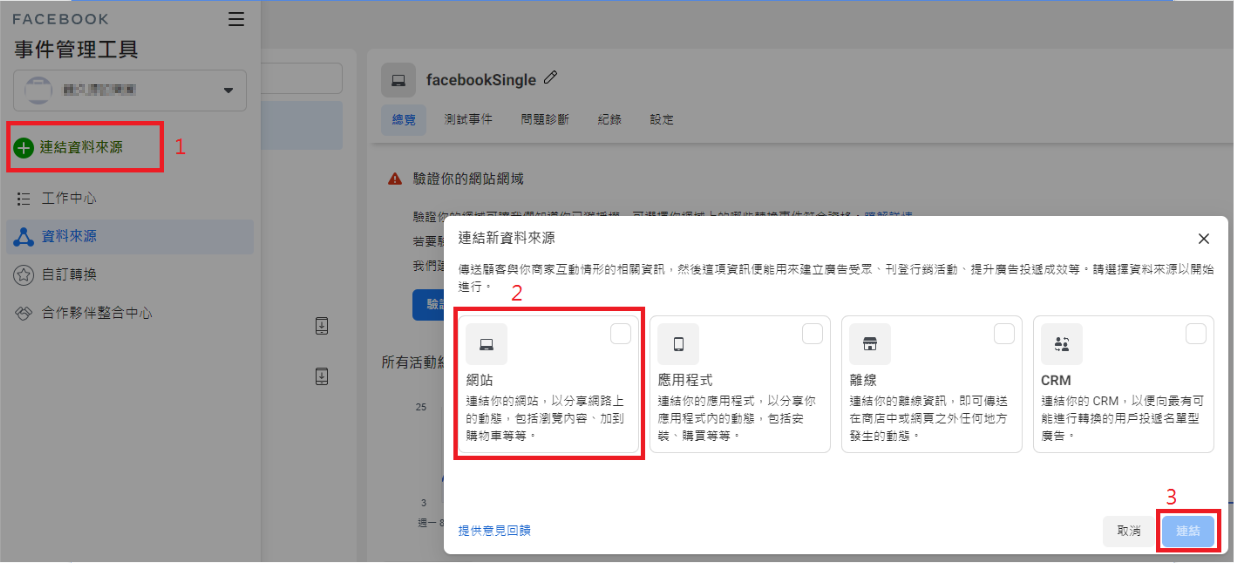
Task: Tick the CRM option checkbox
Action: click(x=1195, y=334)
